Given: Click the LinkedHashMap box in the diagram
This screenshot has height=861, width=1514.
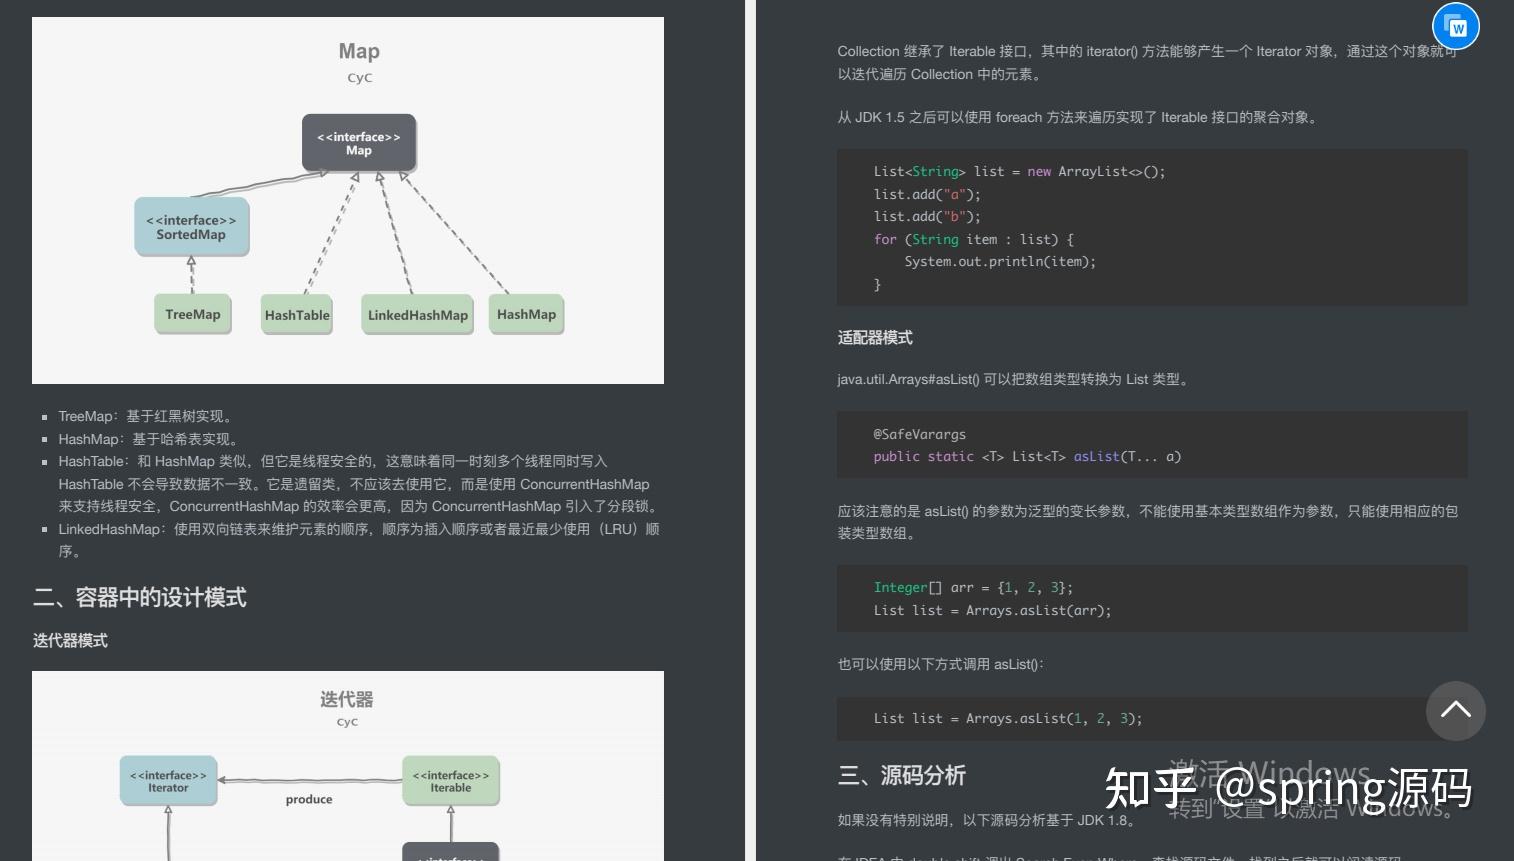Looking at the screenshot, I should (417, 314).
